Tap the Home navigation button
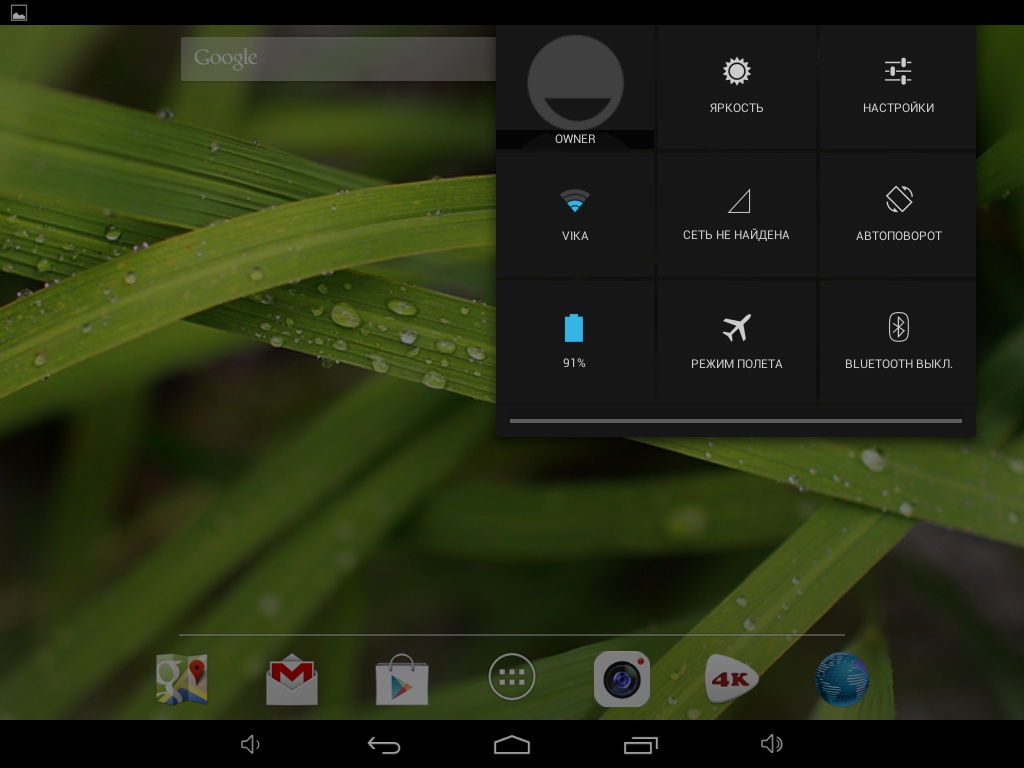This screenshot has width=1024, height=768. click(x=512, y=744)
